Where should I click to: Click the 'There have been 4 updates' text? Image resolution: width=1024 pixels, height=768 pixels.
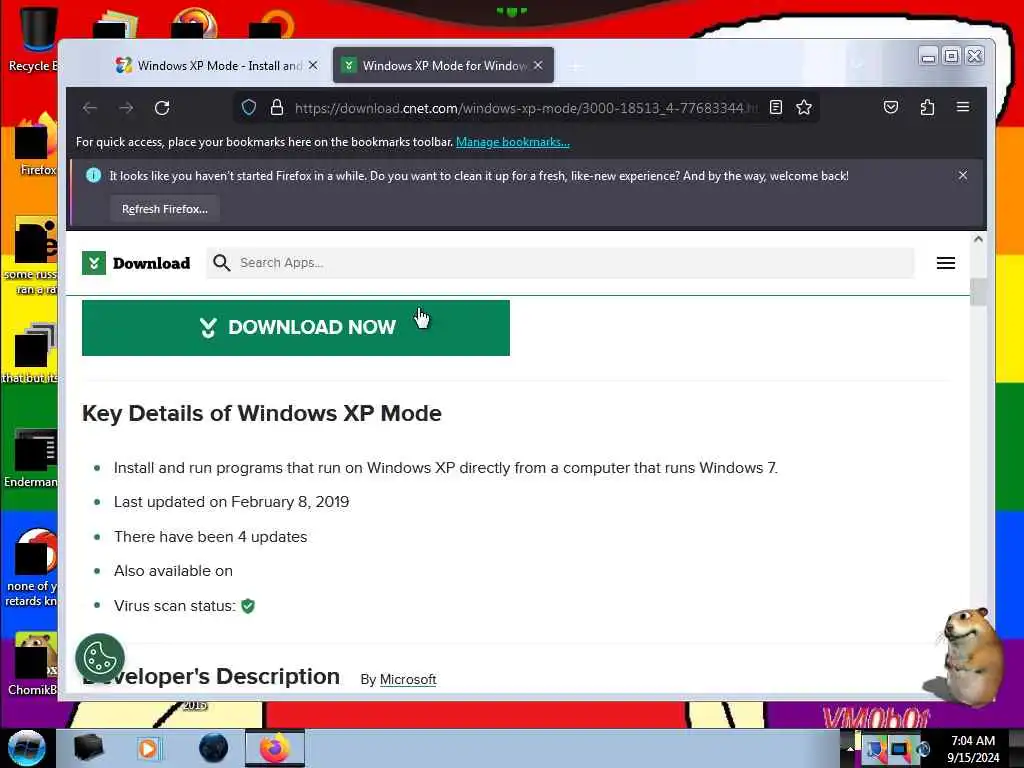(210, 537)
